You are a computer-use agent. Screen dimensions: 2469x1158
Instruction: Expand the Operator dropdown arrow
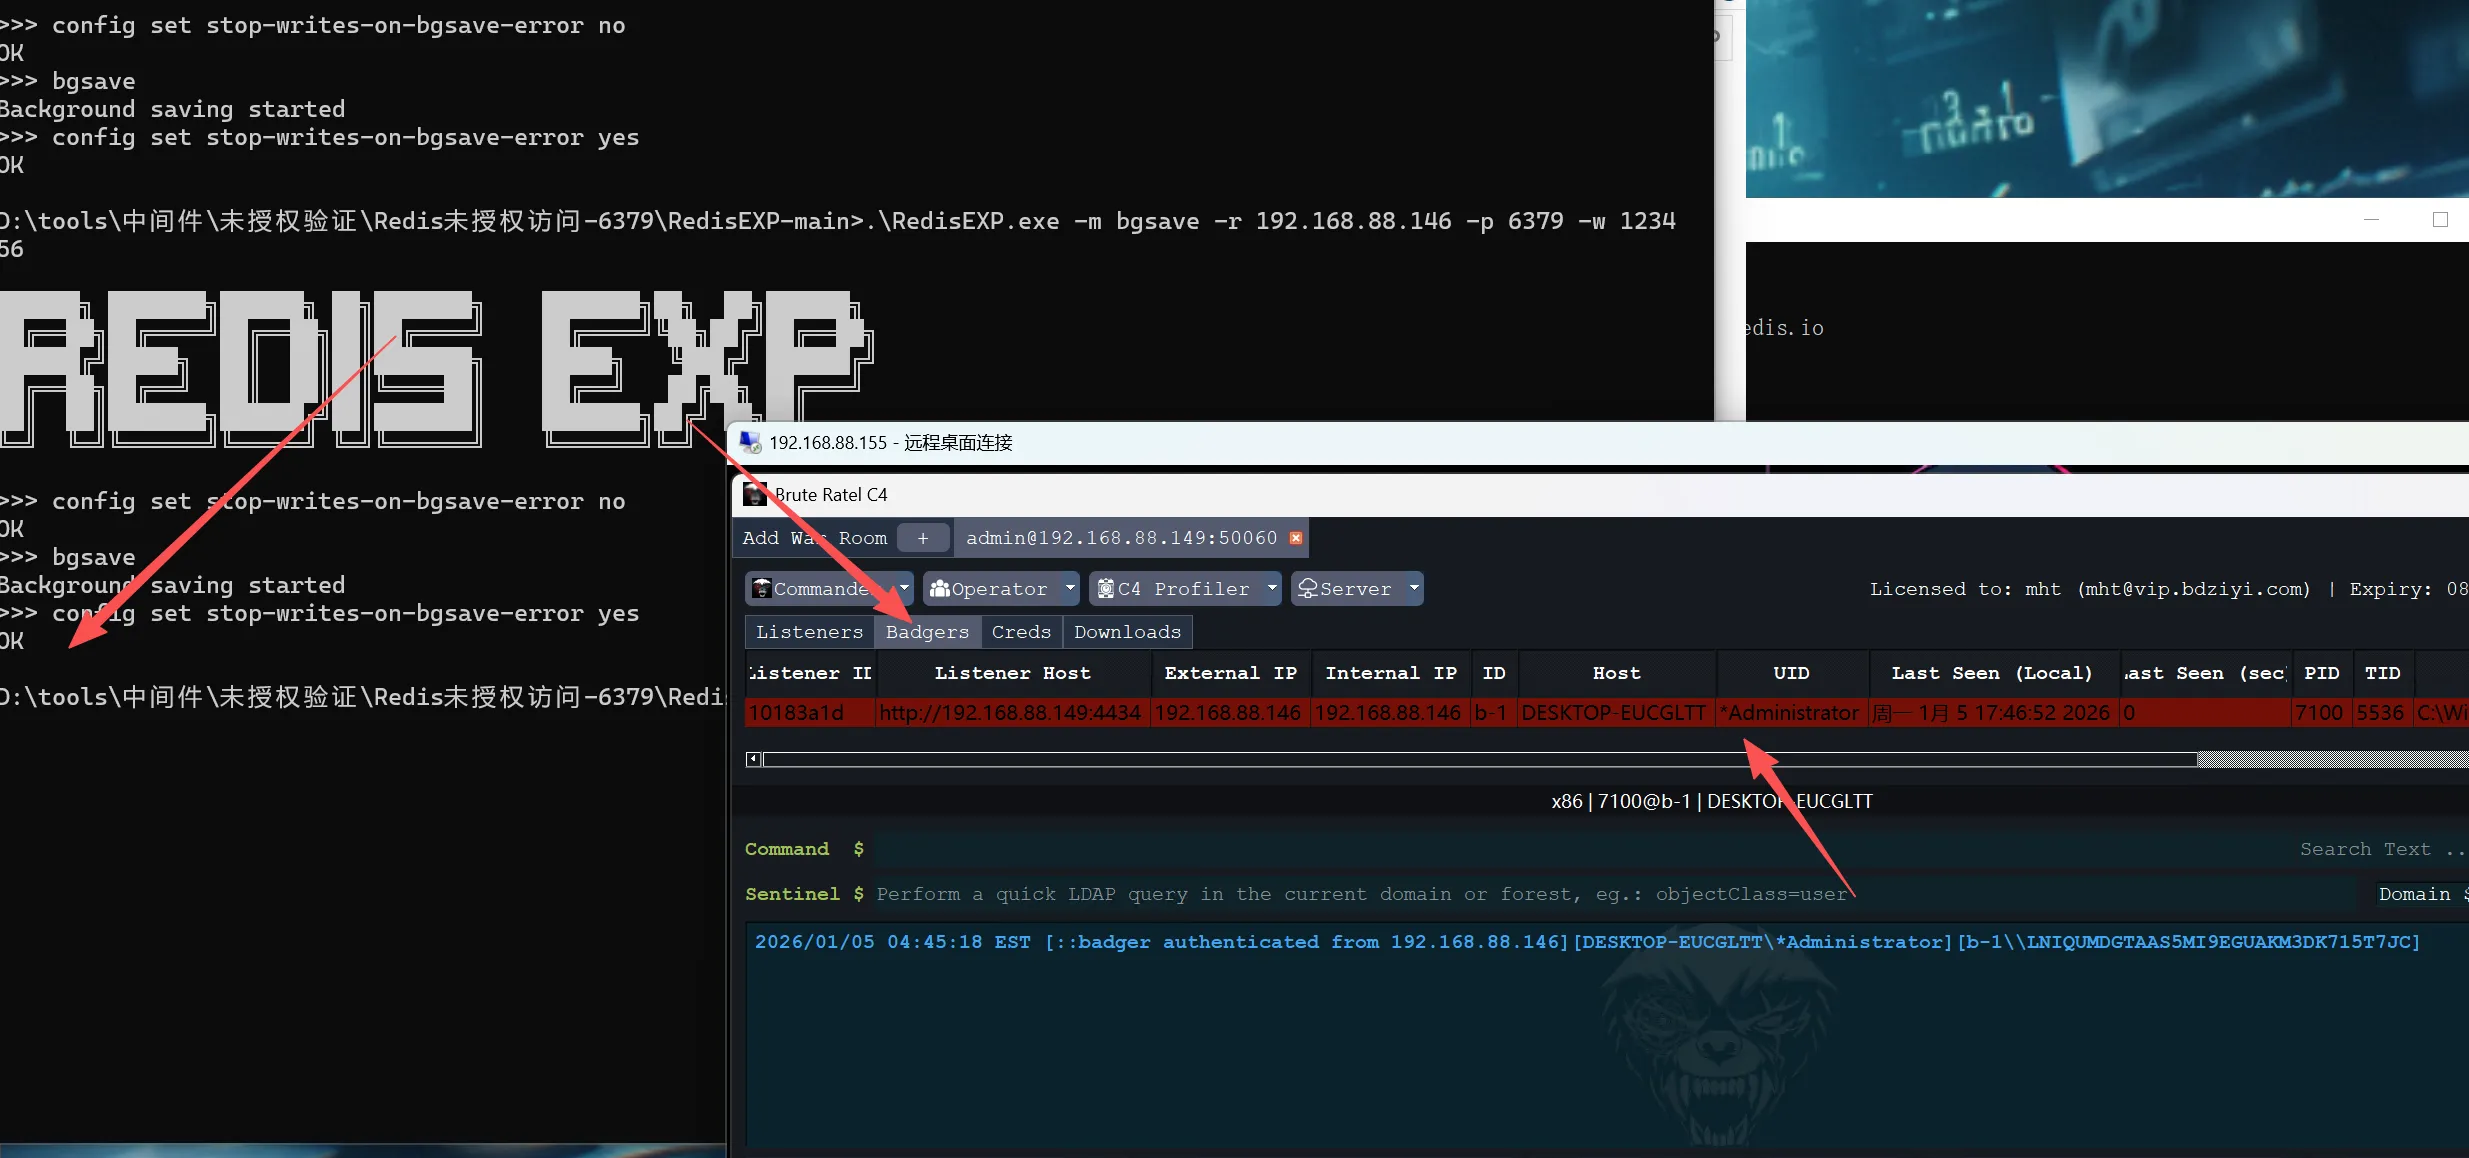(1070, 588)
